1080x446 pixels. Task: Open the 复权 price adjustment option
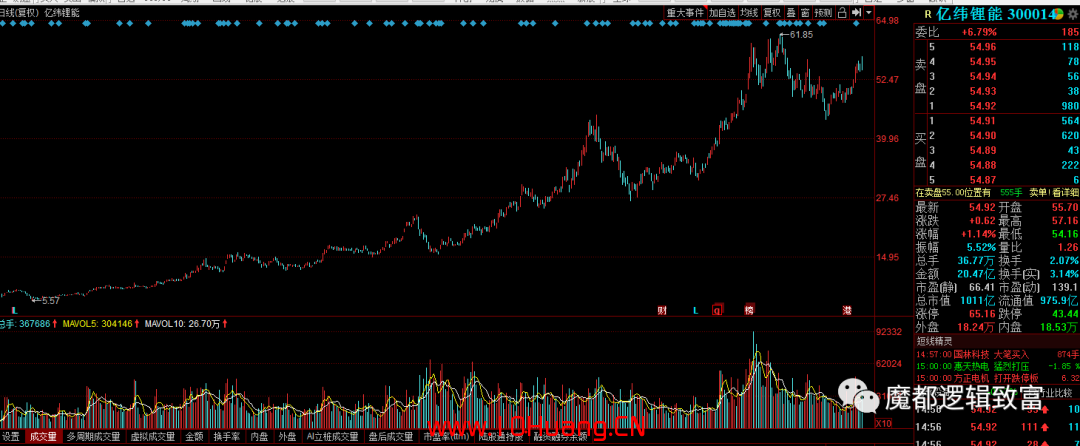click(x=771, y=13)
